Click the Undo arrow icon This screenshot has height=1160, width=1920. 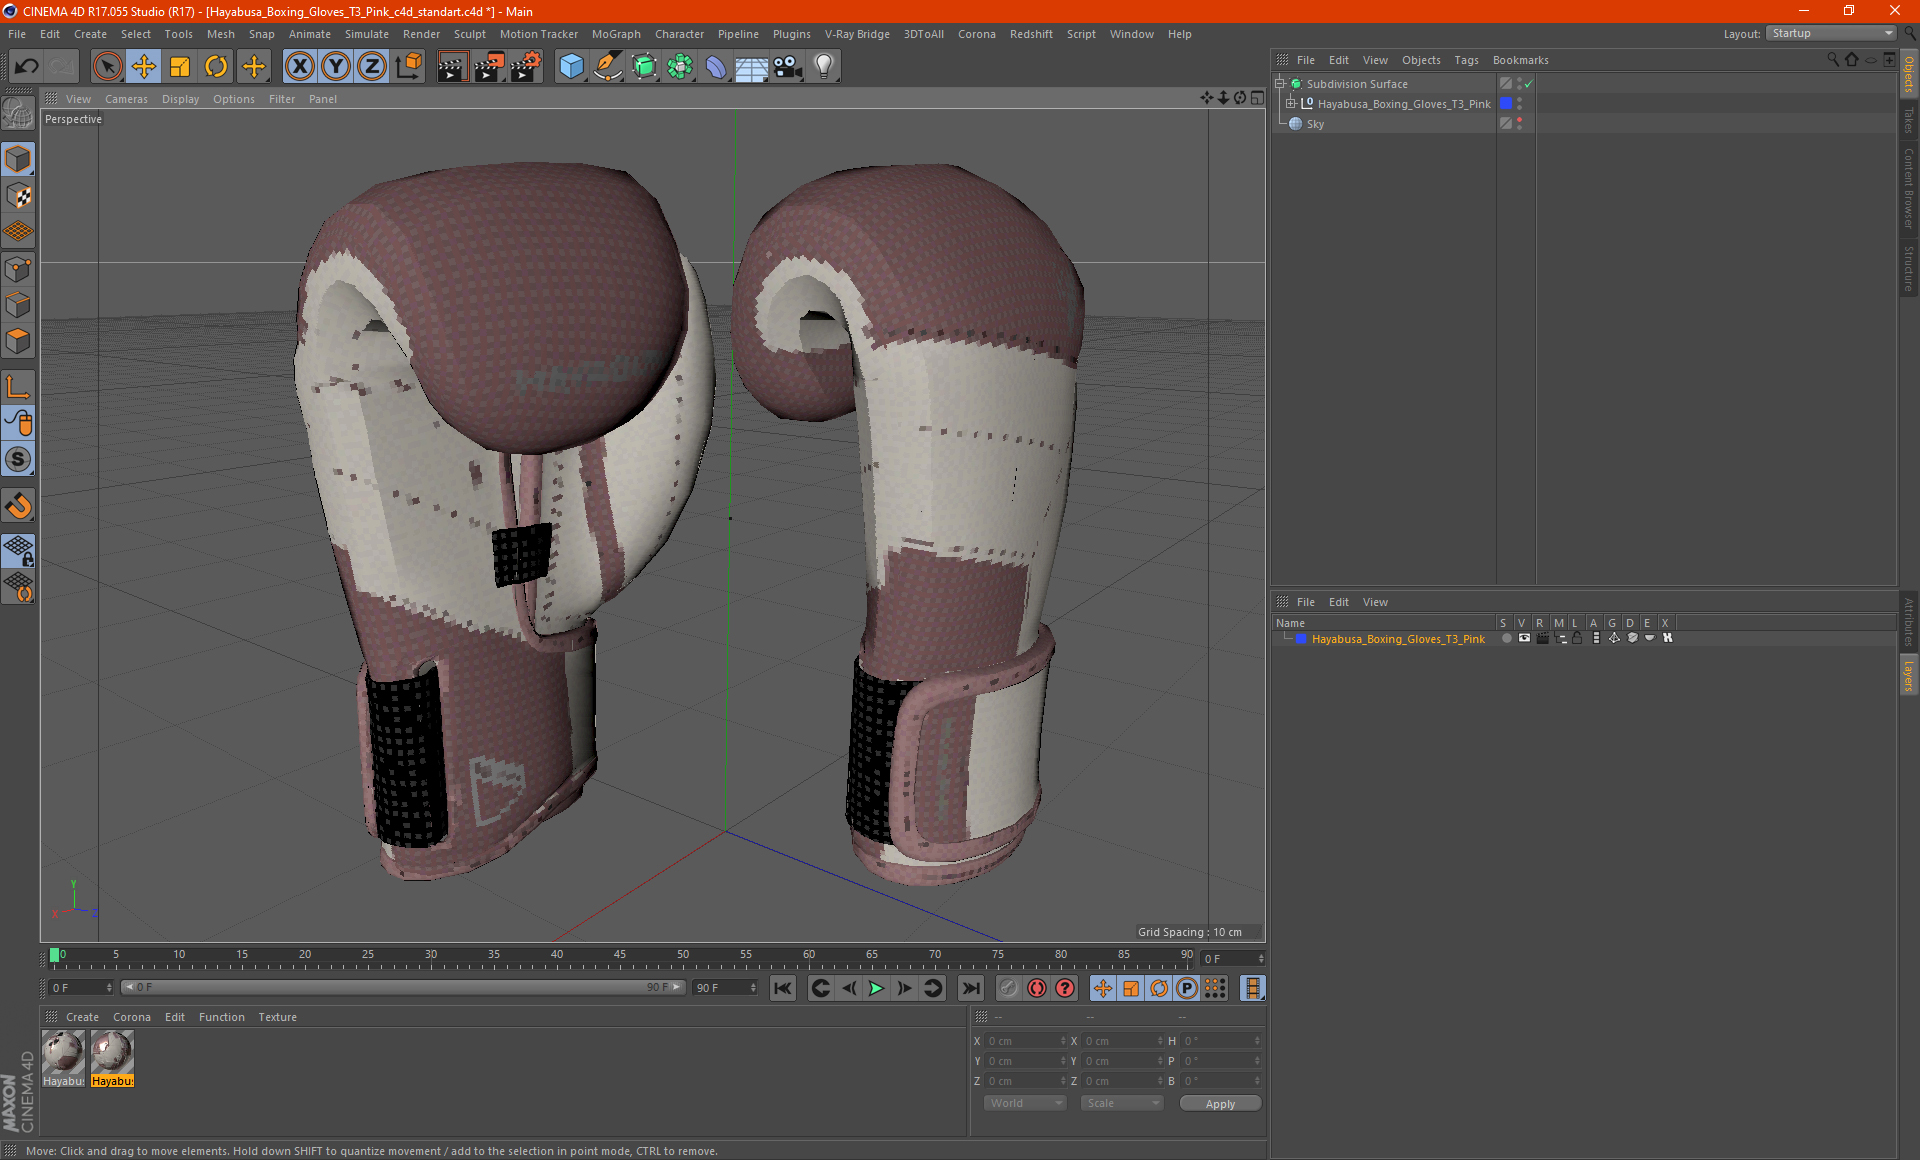[27, 67]
